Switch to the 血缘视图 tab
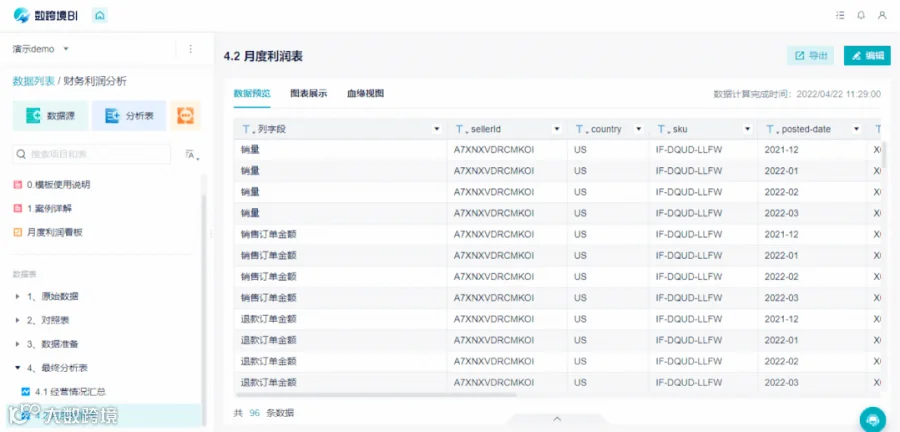 click(365, 94)
